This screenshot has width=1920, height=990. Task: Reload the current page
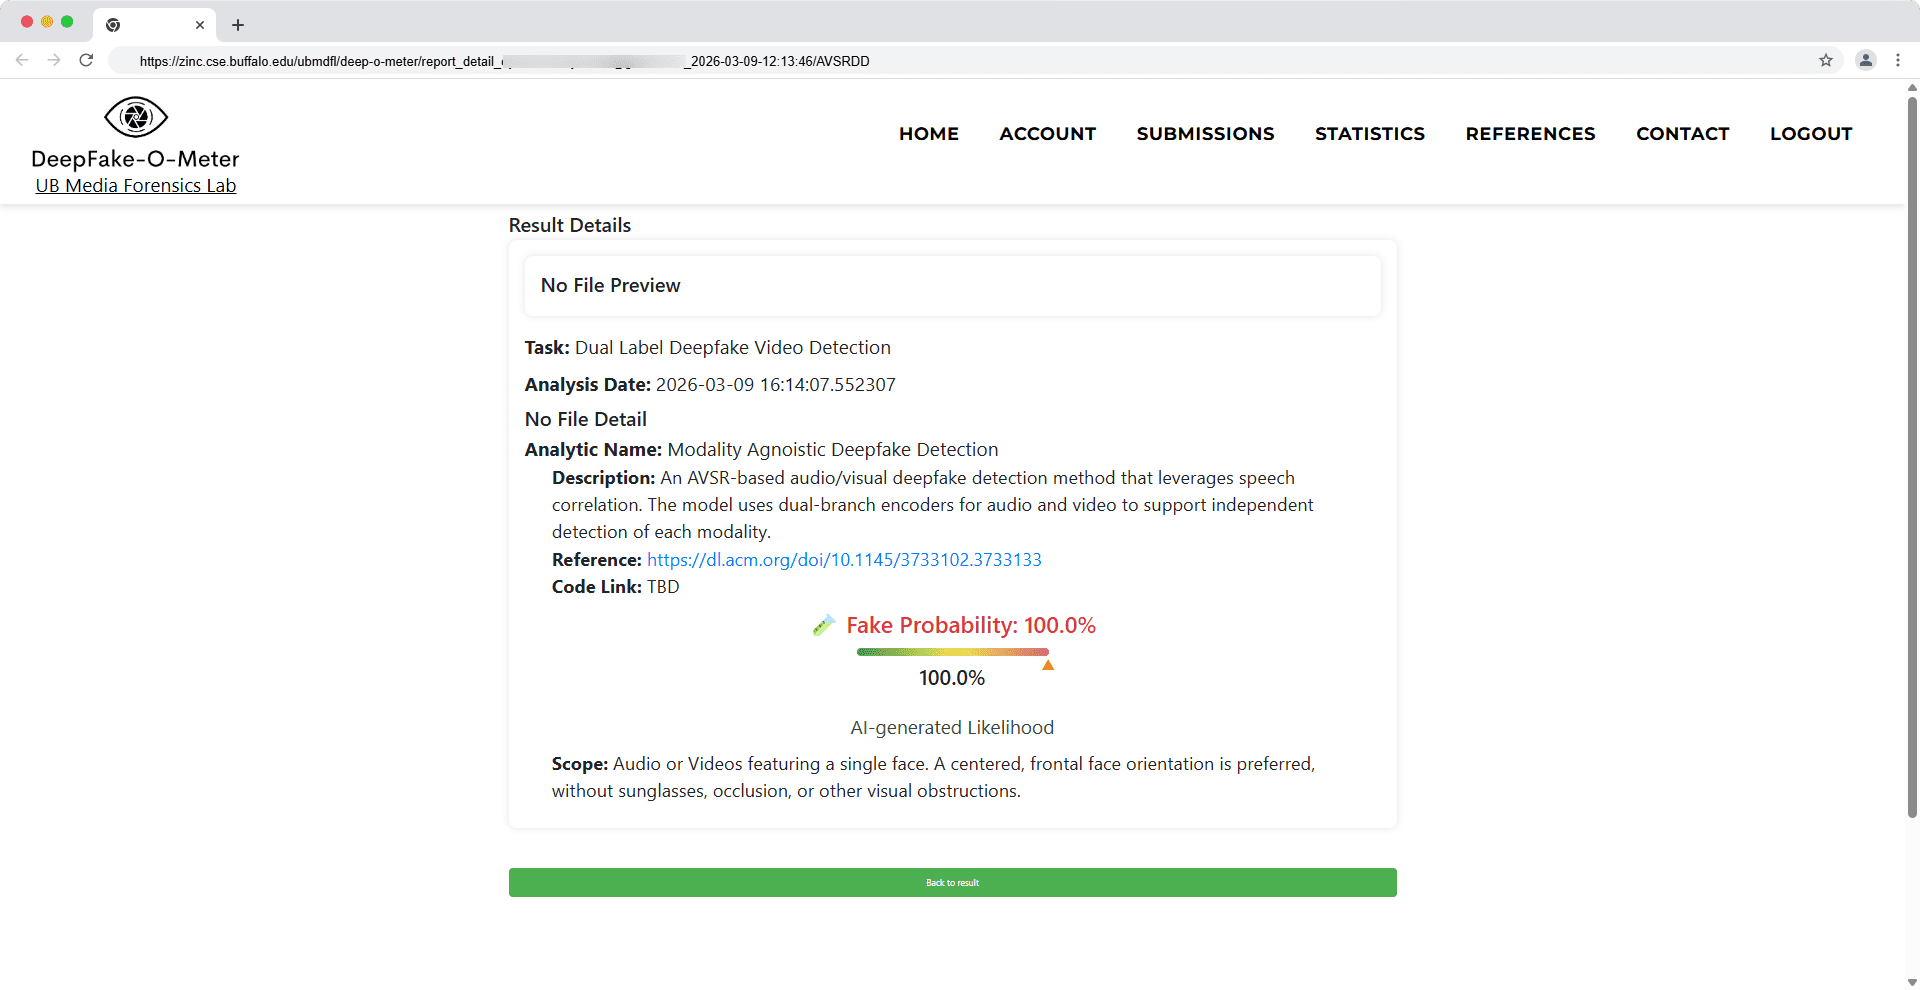click(87, 60)
